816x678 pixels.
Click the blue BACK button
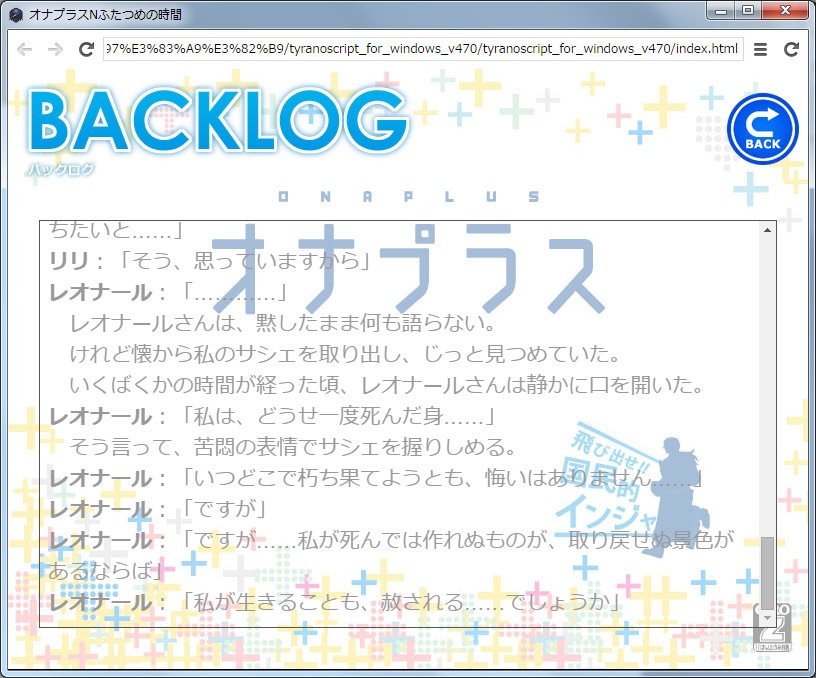(762, 129)
